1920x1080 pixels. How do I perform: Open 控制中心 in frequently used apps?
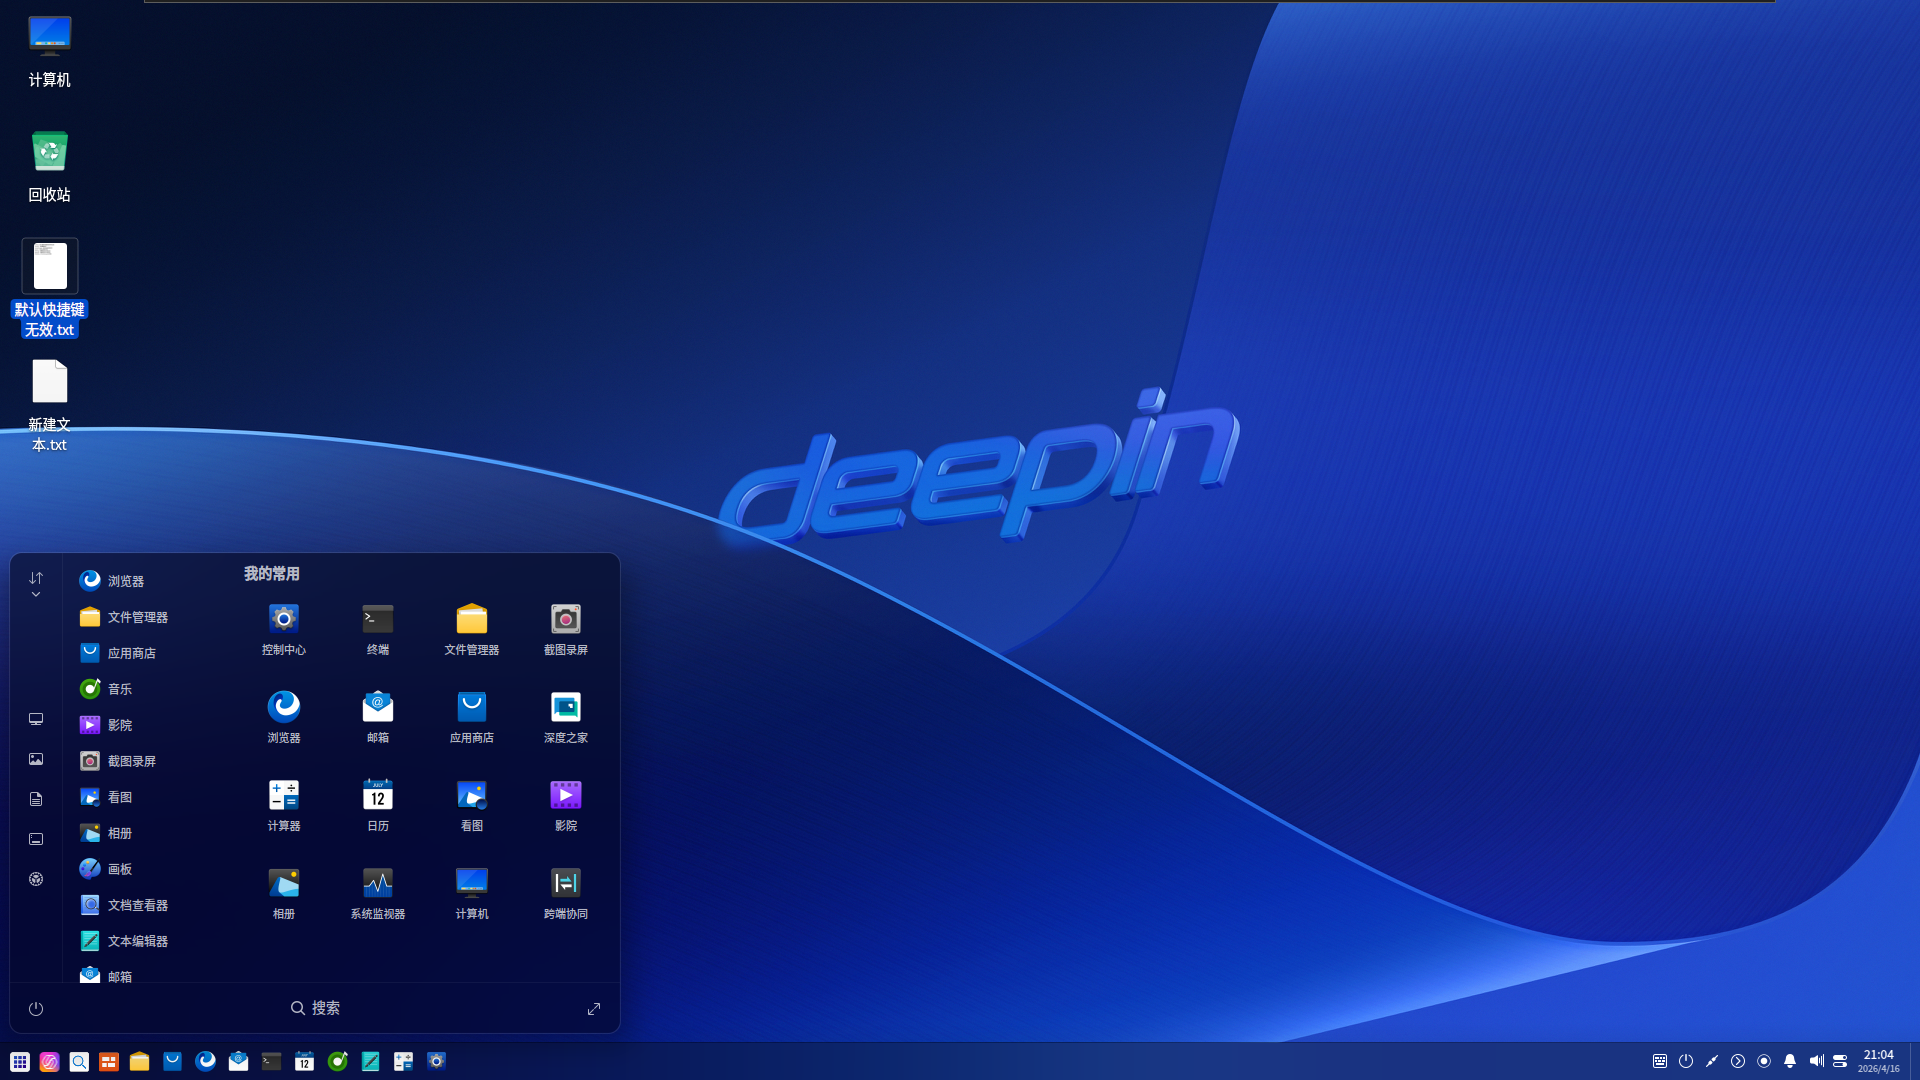click(x=284, y=620)
